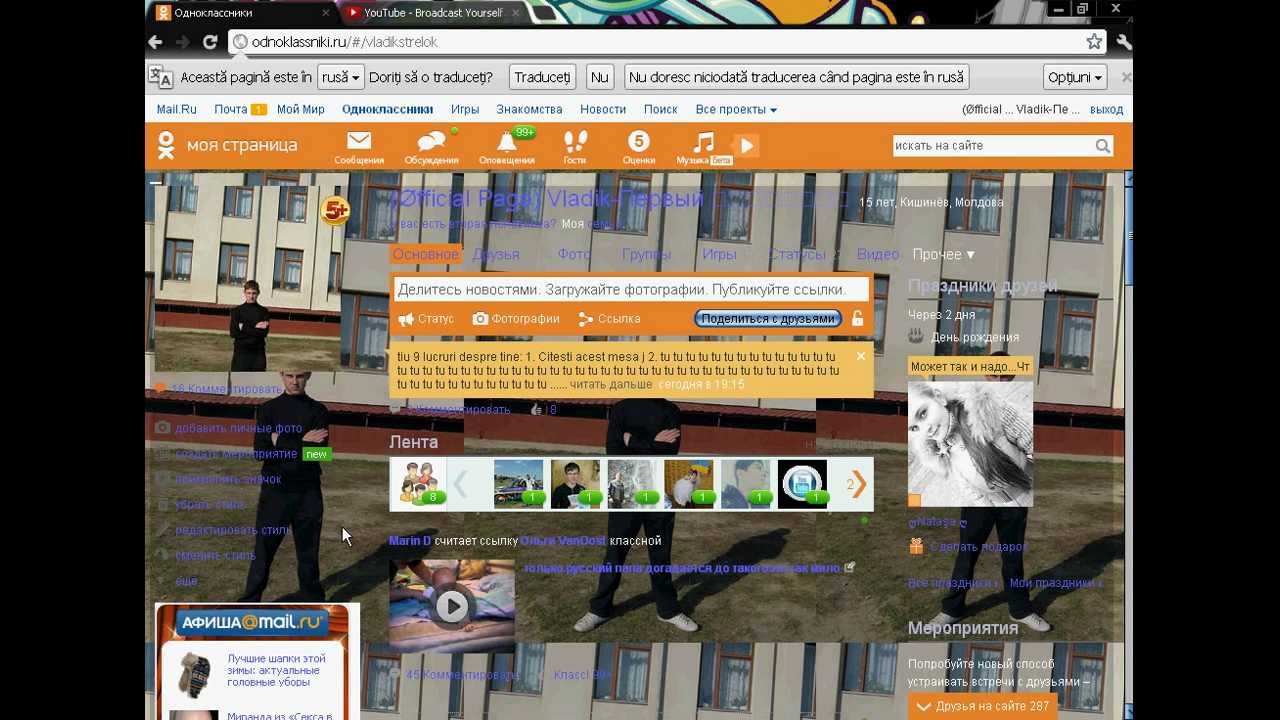
Task: Click the browser back arrow
Action: coord(155,42)
